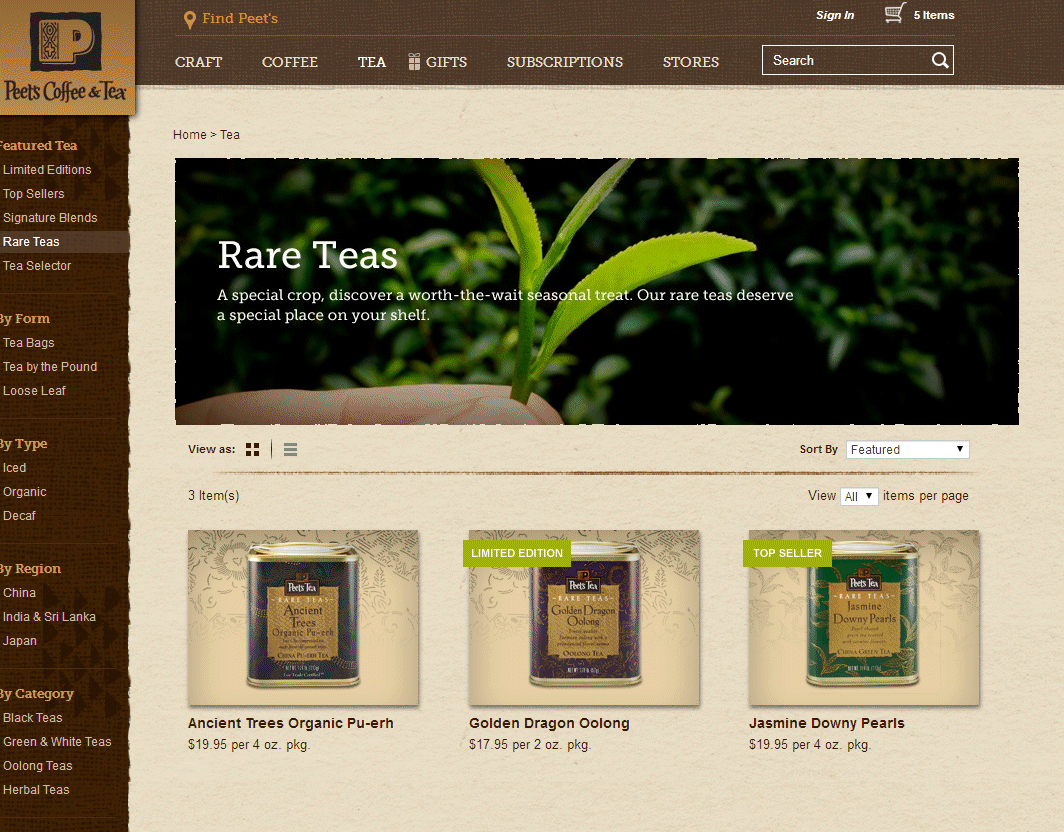Go to Home in the breadcrumb
Viewport: 1064px width, 832px height.
pos(189,135)
